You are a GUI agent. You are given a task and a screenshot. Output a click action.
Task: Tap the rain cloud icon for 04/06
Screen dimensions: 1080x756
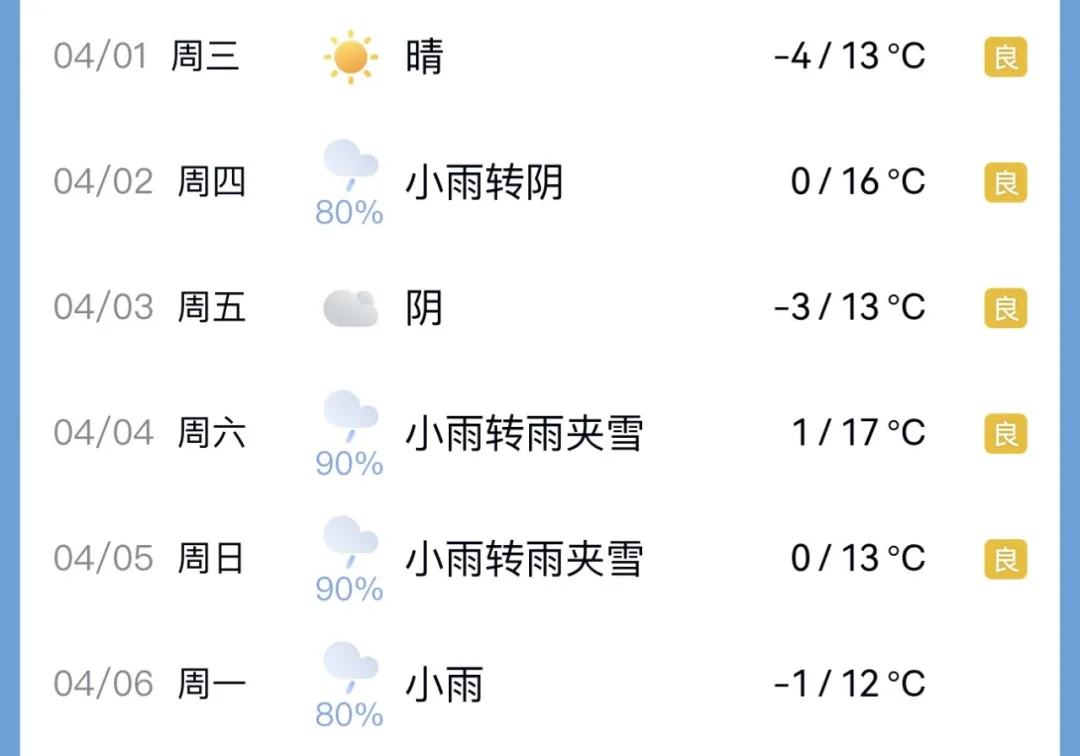click(350, 668)
